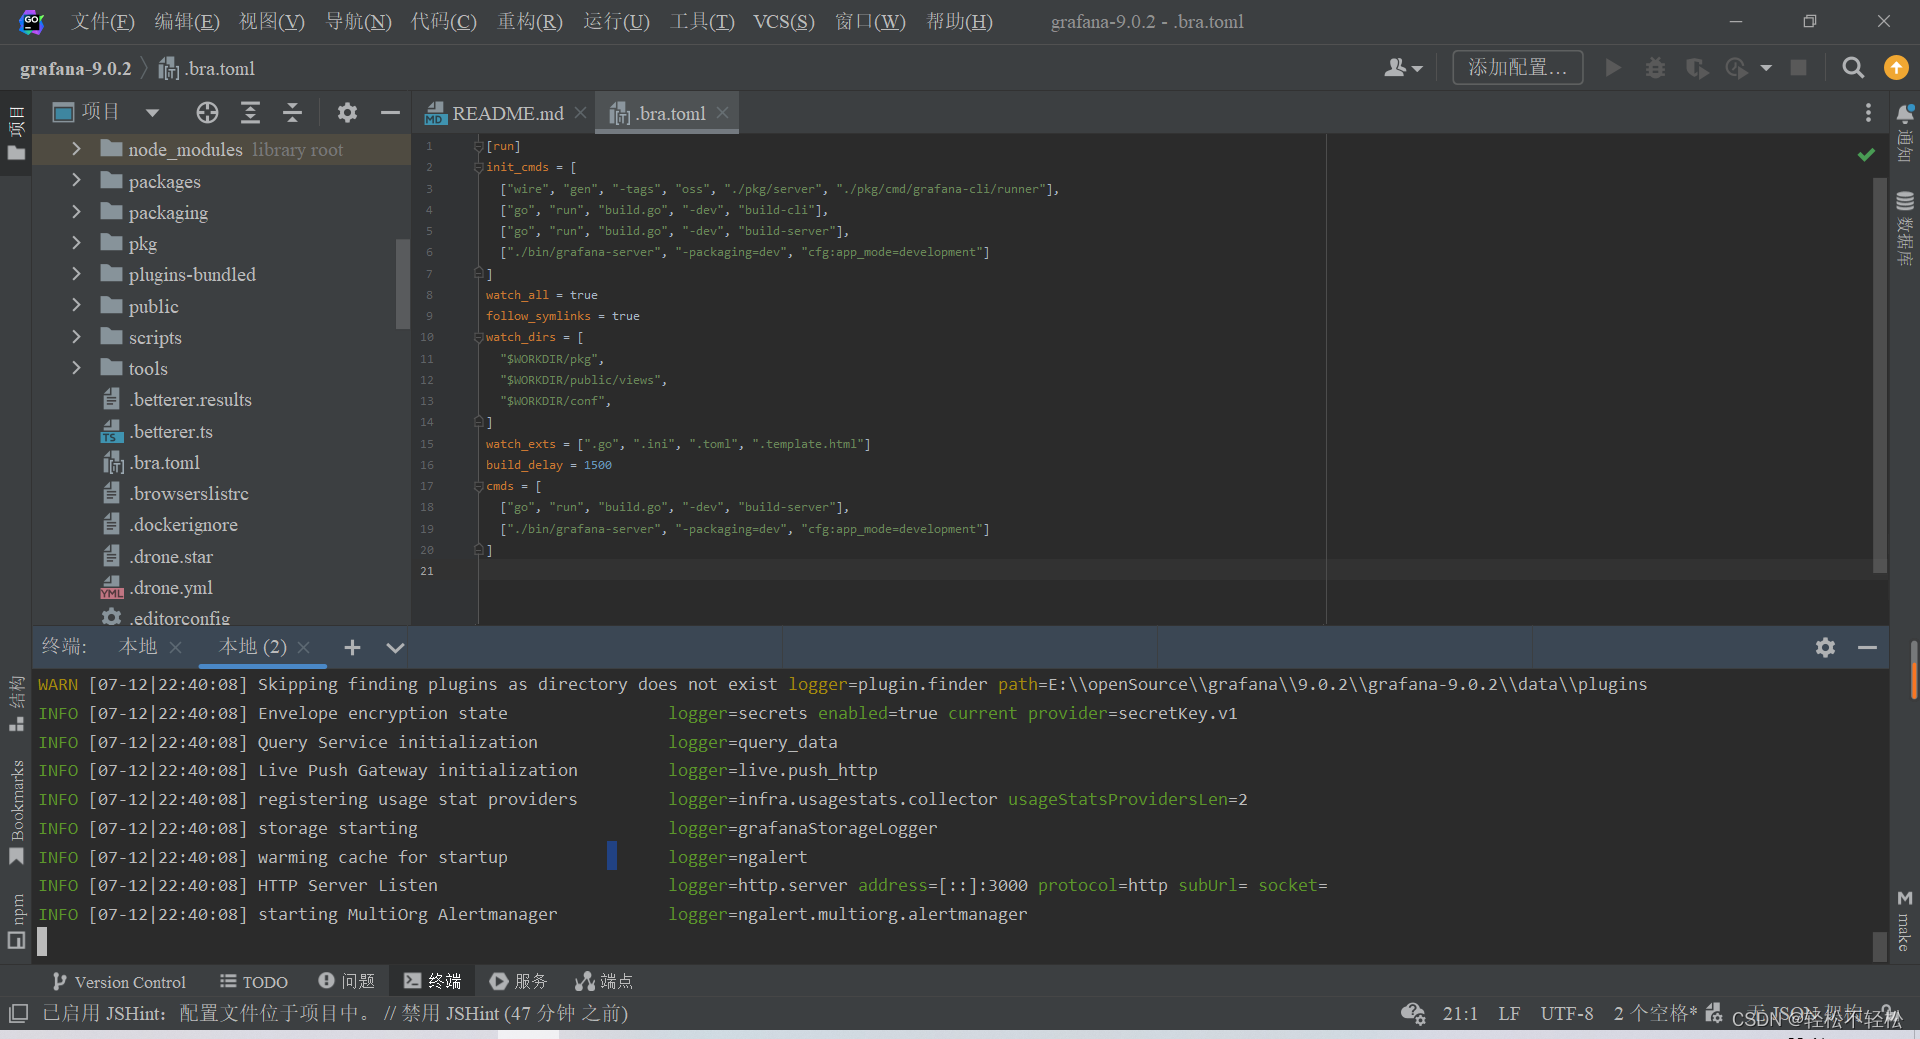Open the Database sidebar tool window

[x=1905, y=227]
